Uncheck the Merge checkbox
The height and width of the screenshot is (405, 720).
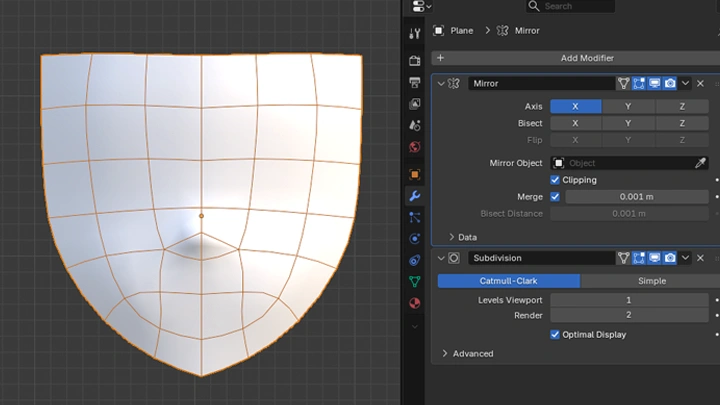click(x=555, y=197)
